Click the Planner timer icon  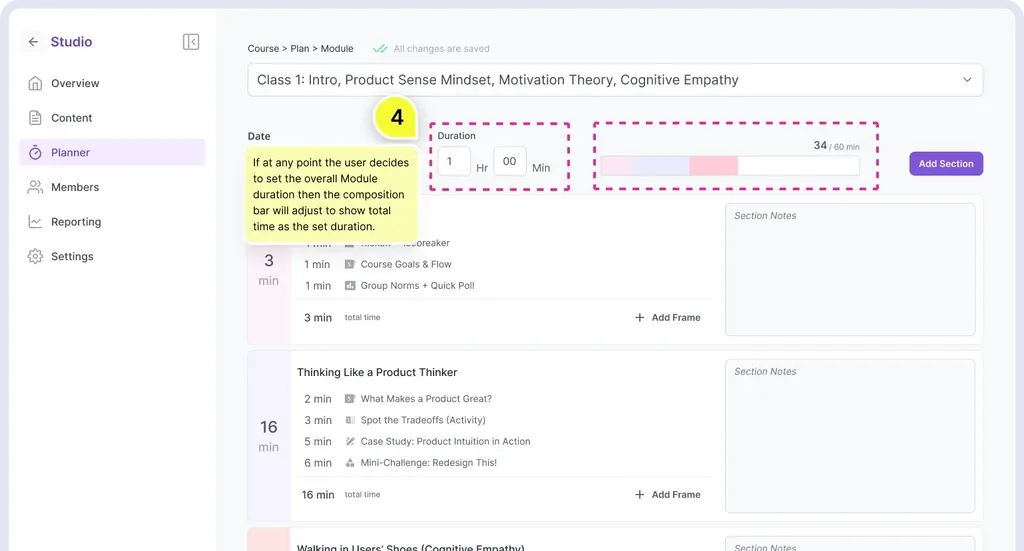click(35, 152)
